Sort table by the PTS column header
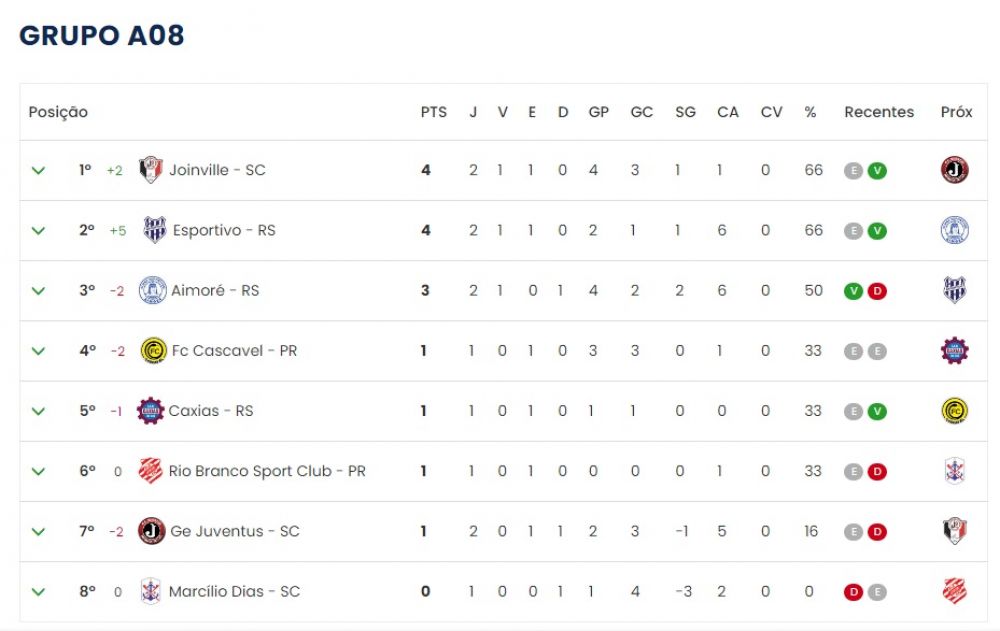The height and width of the screenshot is (631, 1000). pyautogui.click(x=434, y=112)
